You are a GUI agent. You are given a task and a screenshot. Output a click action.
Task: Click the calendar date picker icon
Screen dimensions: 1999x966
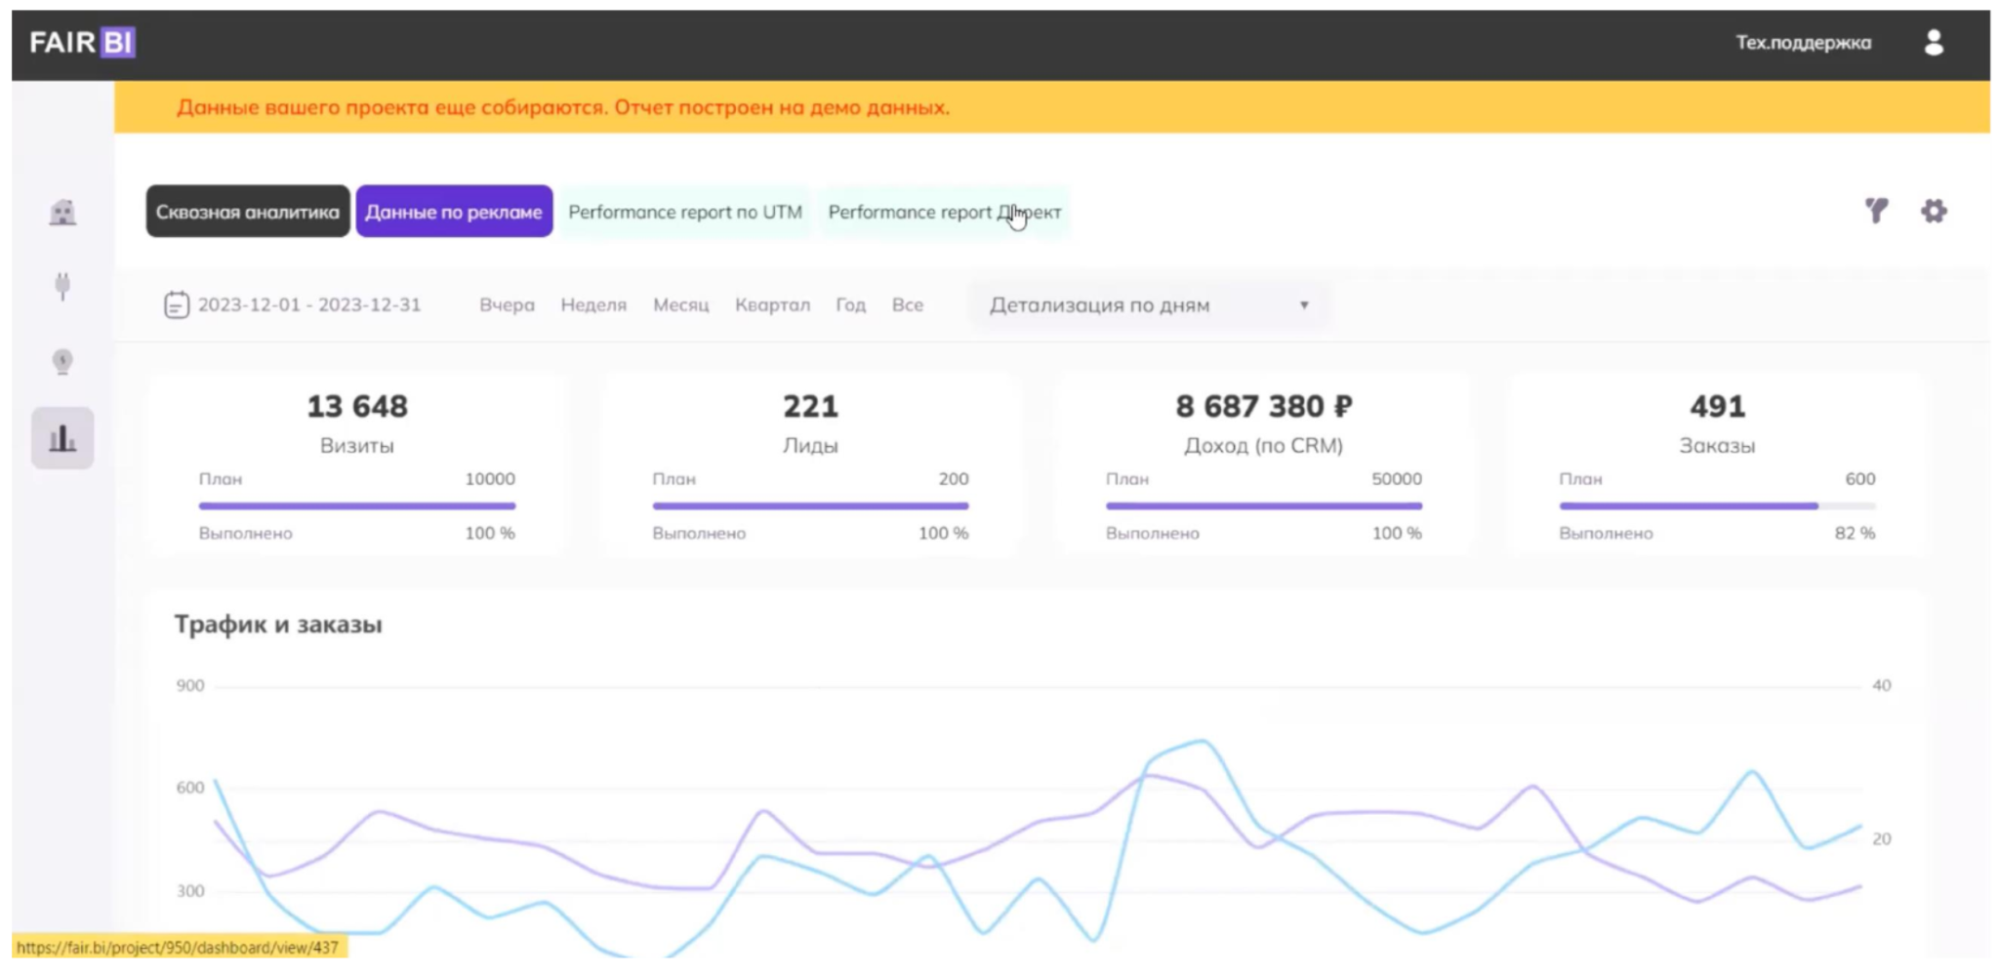point(176,305)
